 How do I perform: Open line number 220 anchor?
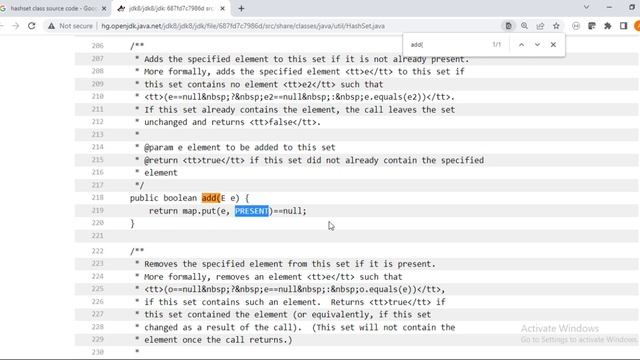(x=98, y=223)
